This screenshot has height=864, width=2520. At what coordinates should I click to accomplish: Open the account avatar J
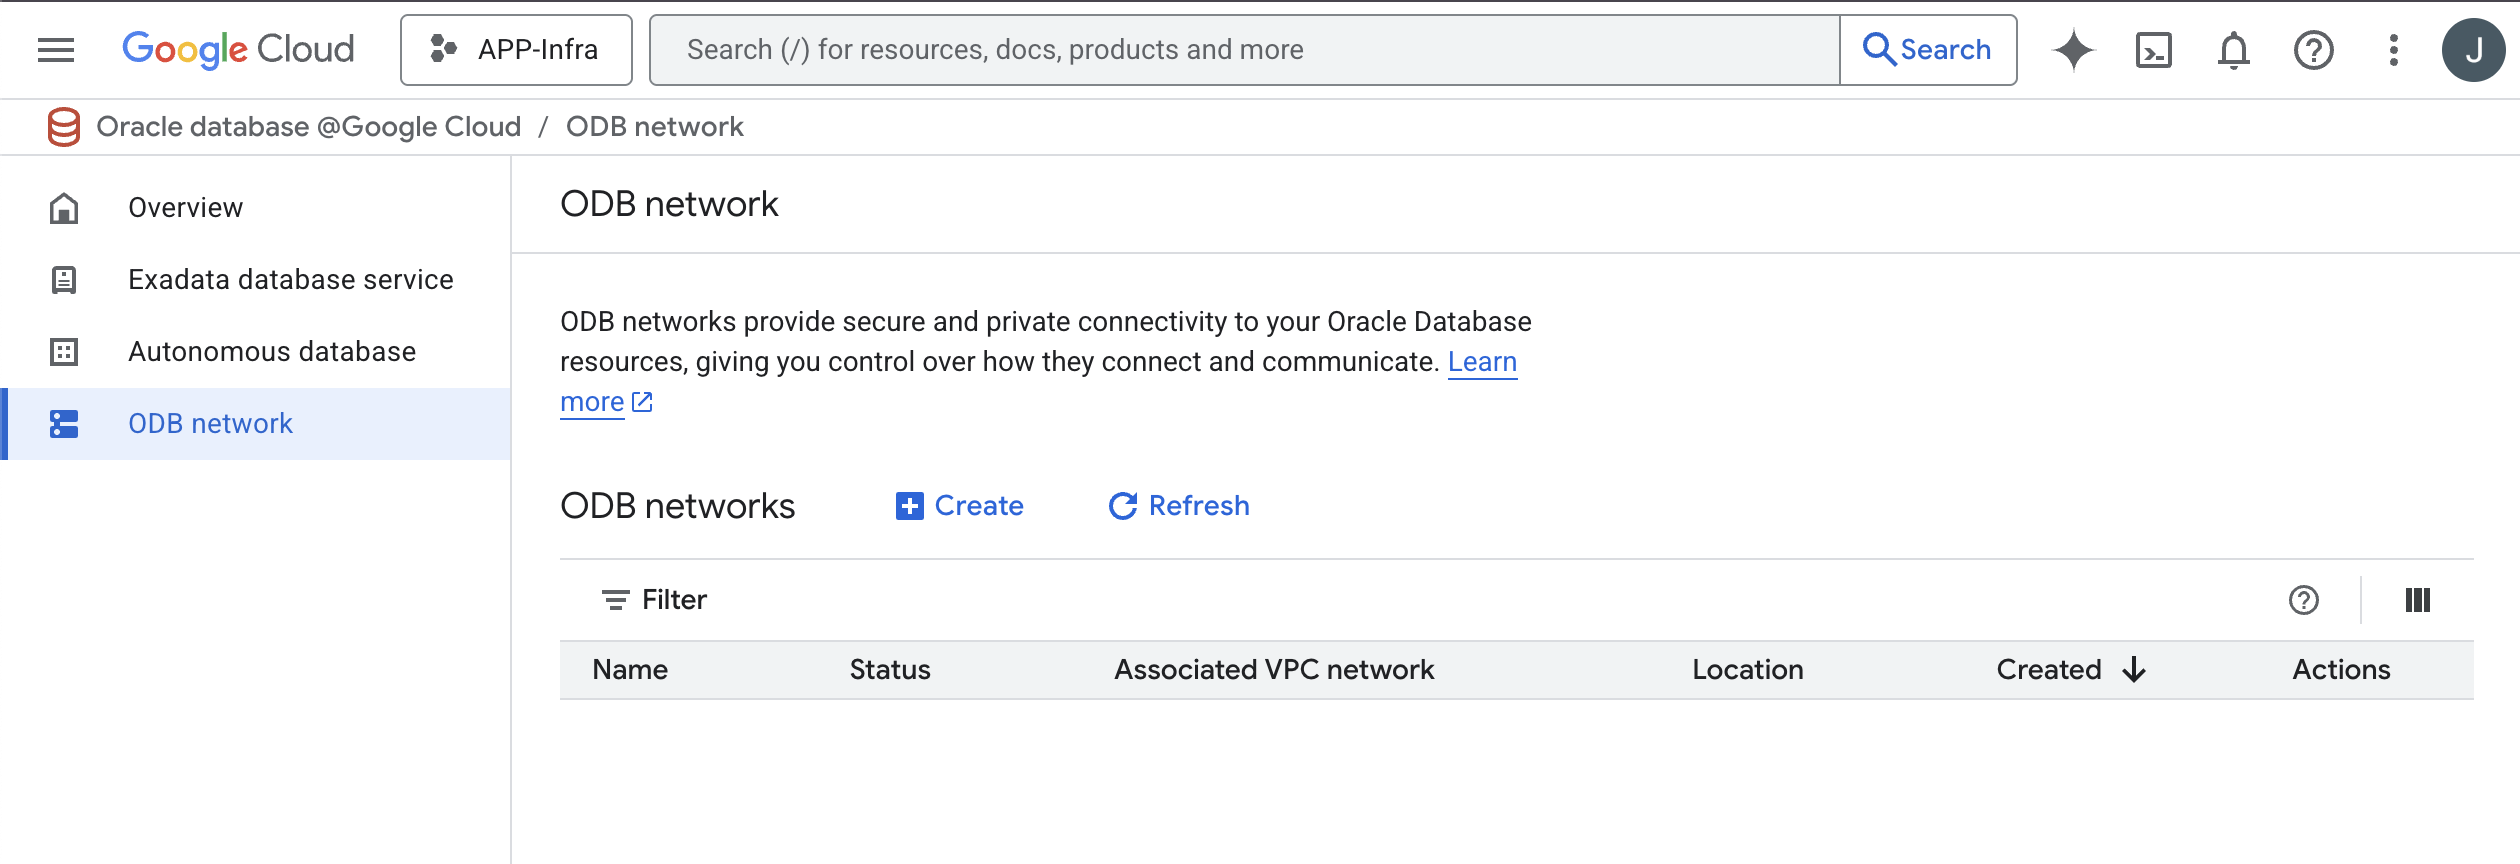pos(2473,50)
